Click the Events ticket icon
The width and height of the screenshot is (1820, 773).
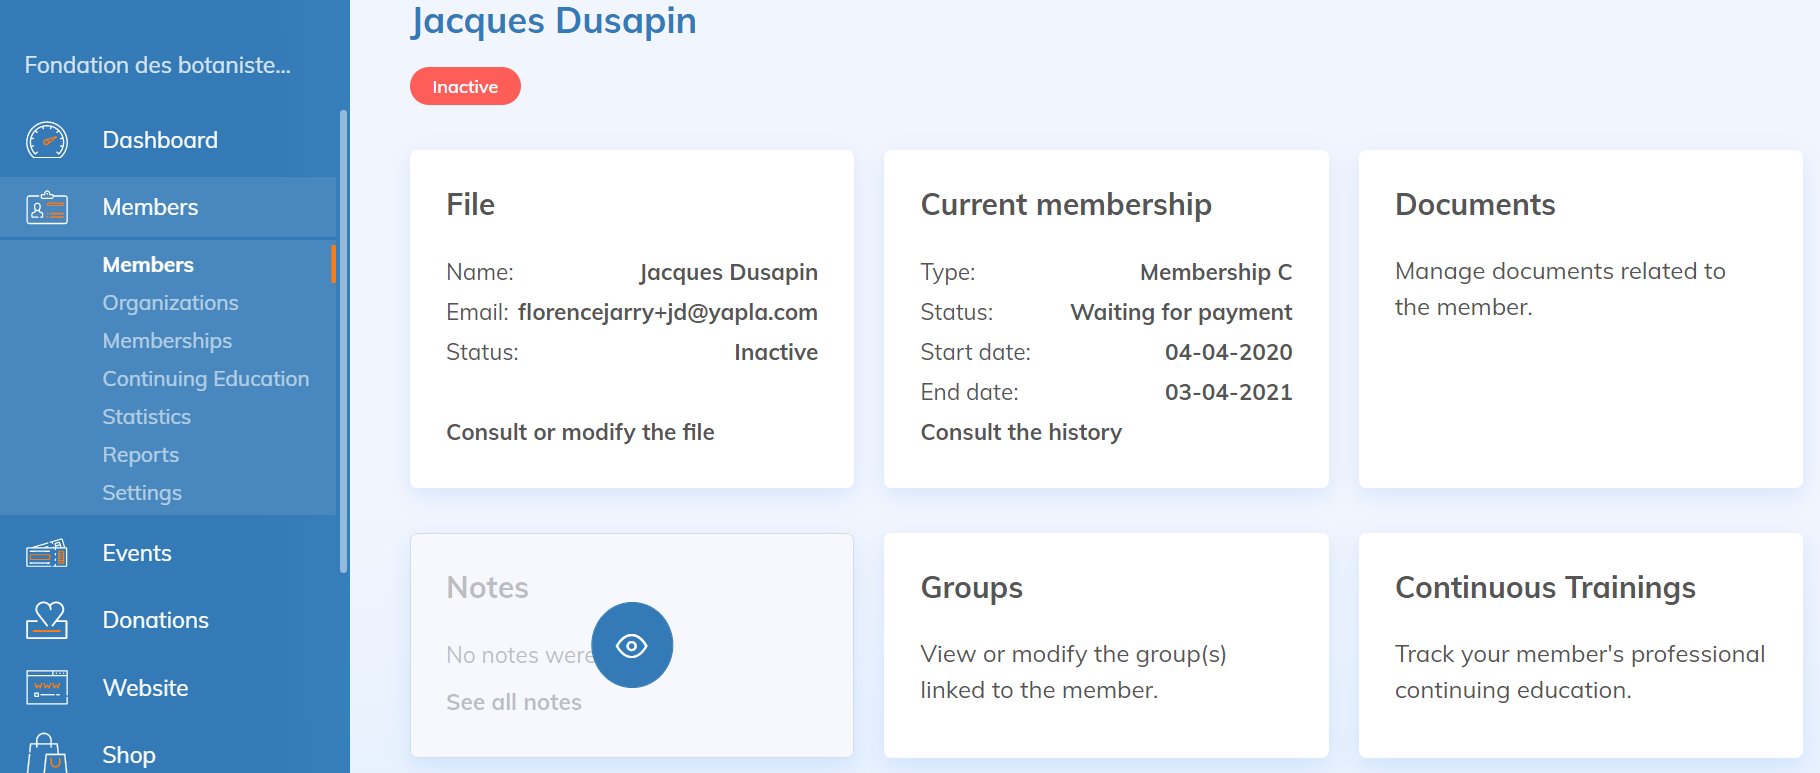point(47,553)
